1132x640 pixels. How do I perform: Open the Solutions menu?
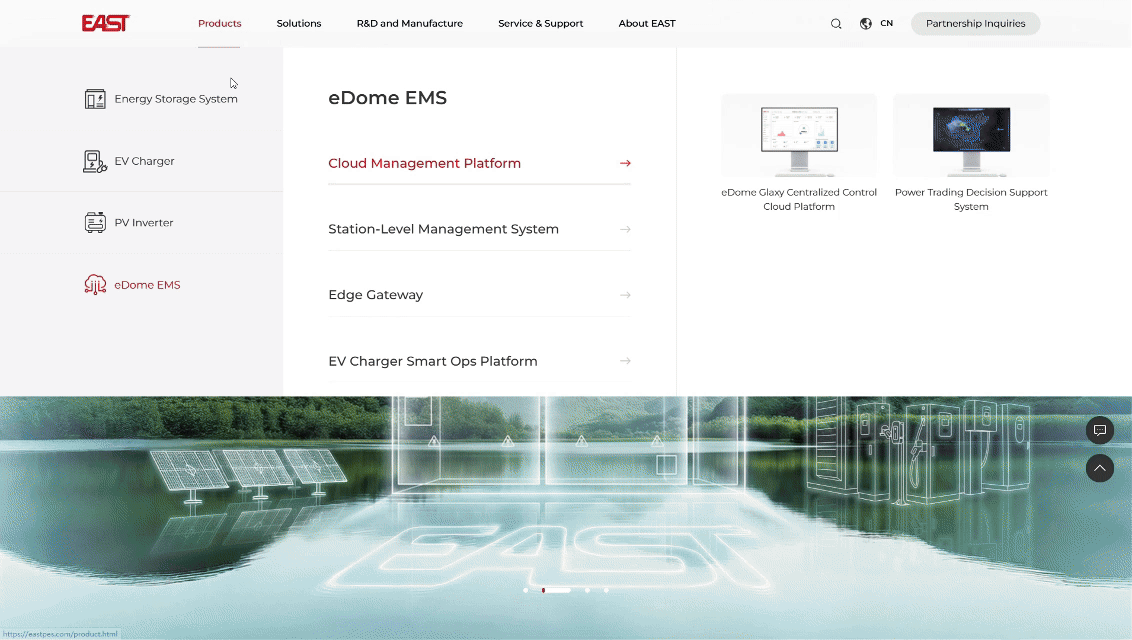click(x=299, y=23)
